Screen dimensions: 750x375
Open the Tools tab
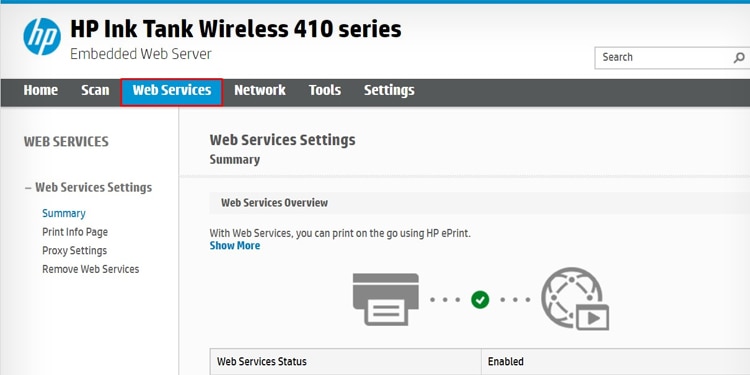click(x=325, y=90)
